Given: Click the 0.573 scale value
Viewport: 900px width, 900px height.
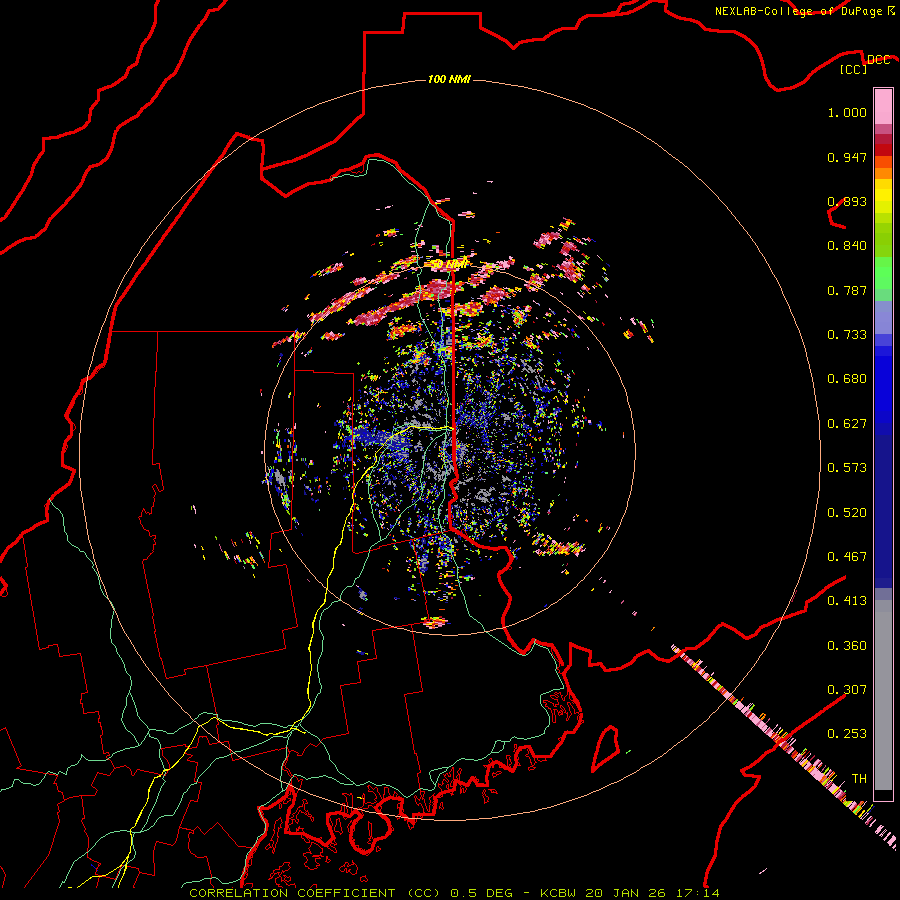Looking at the screenshot, I should [847, 468].
